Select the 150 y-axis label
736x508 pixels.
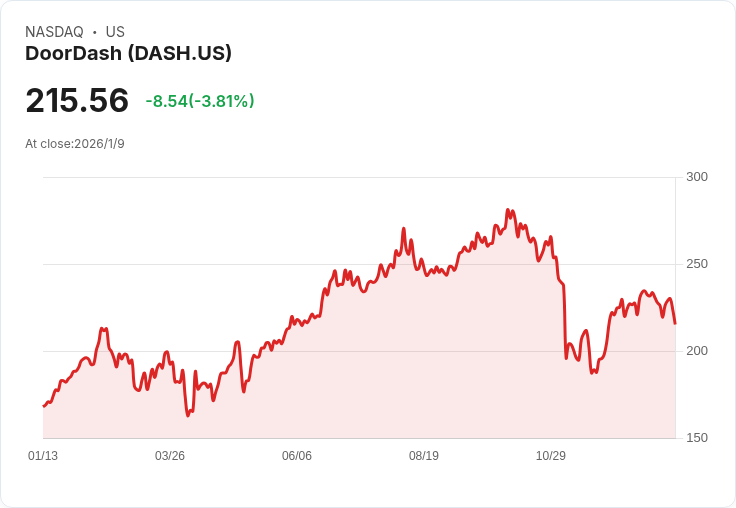pos(697,438)
